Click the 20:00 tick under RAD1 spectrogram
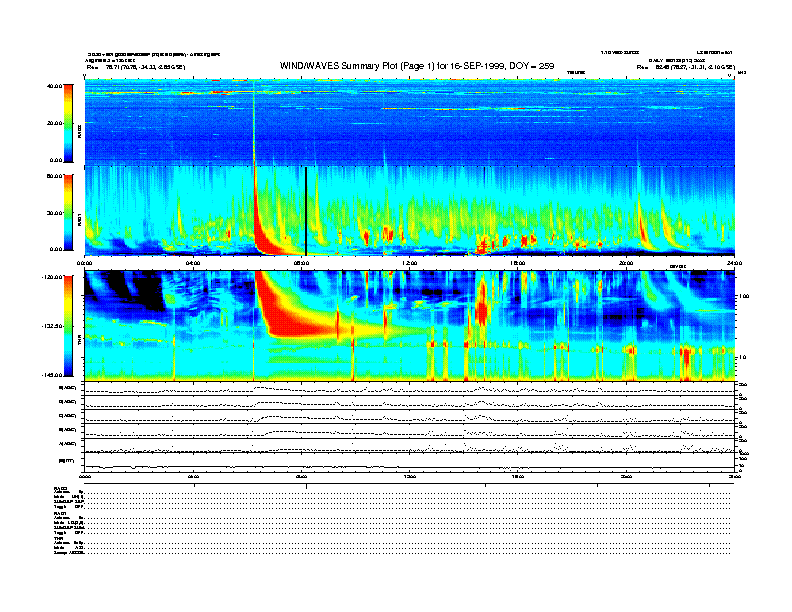The image size is (792, 612). point(626,263)
